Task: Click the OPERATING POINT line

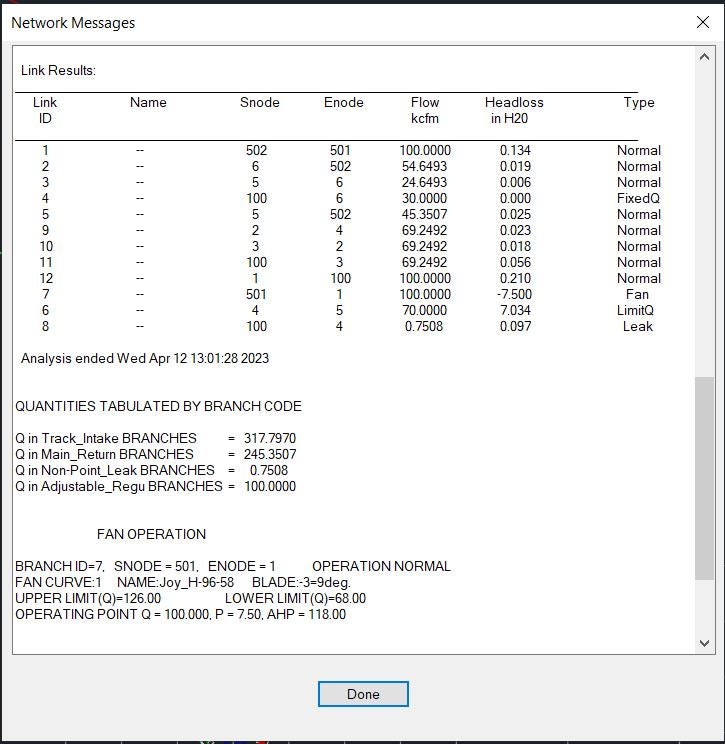Action: [181, 614]
